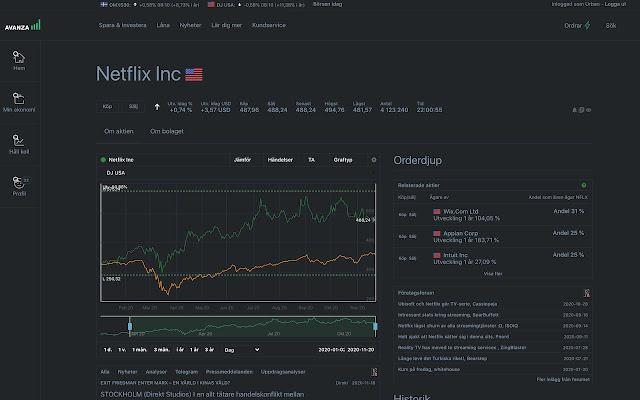Click the eye watch icon near the quote row

click(589, 110)
